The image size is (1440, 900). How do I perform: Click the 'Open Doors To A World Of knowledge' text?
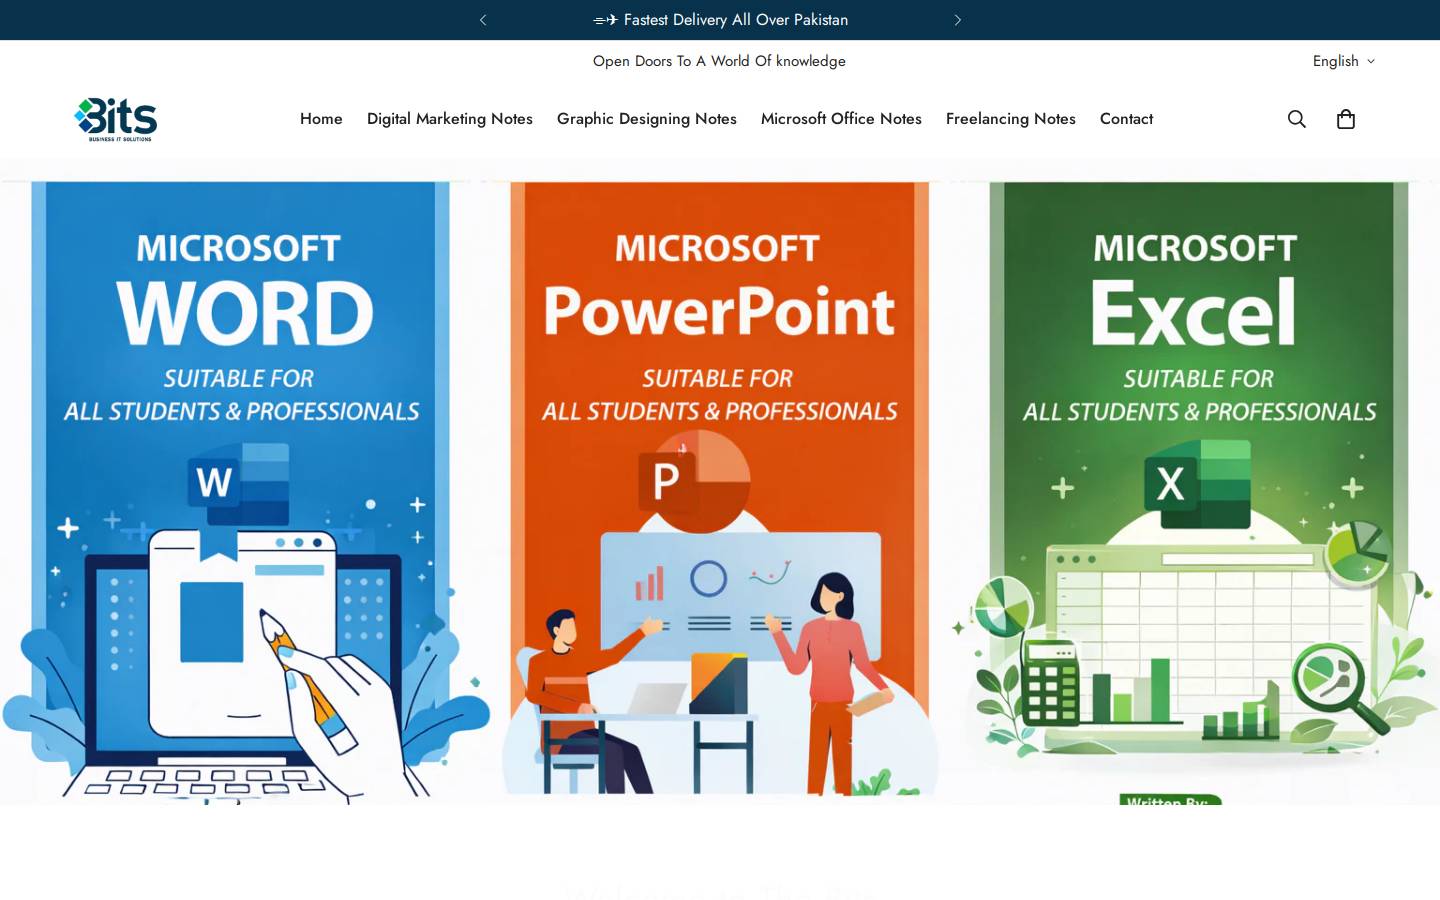click(719, 61)
